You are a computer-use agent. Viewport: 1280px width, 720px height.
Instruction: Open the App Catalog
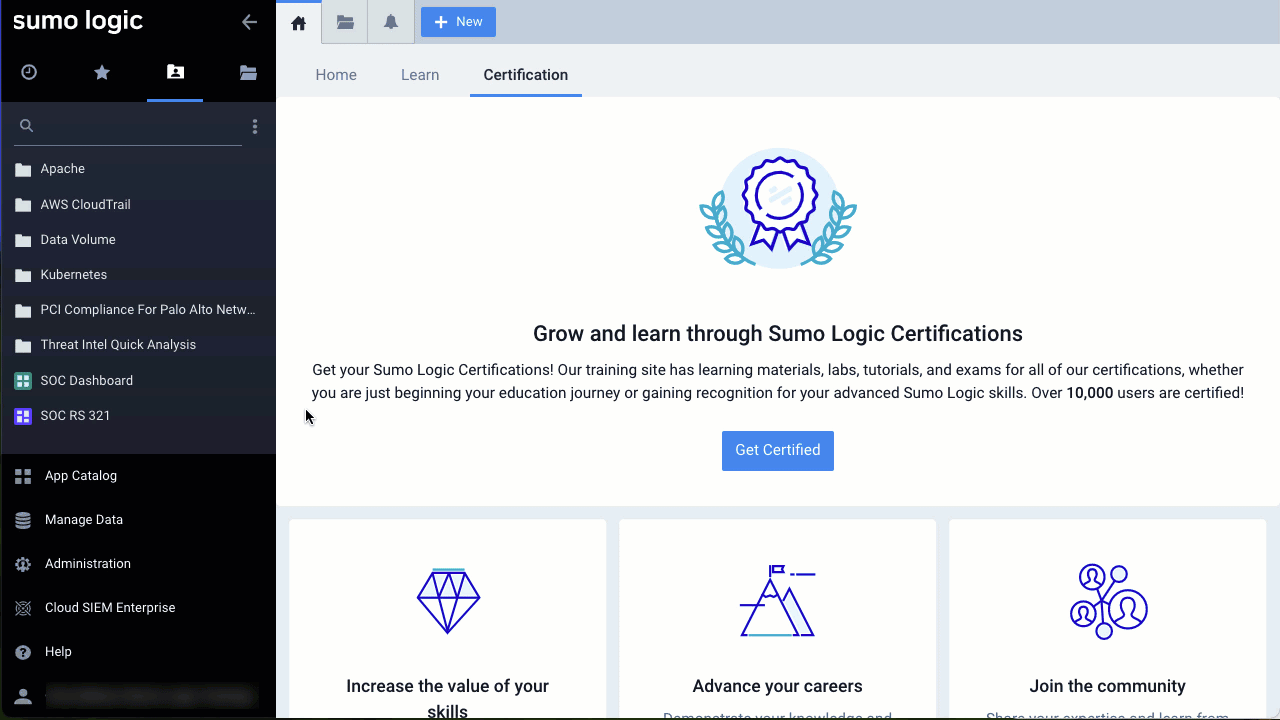click(x=80, y=475)
